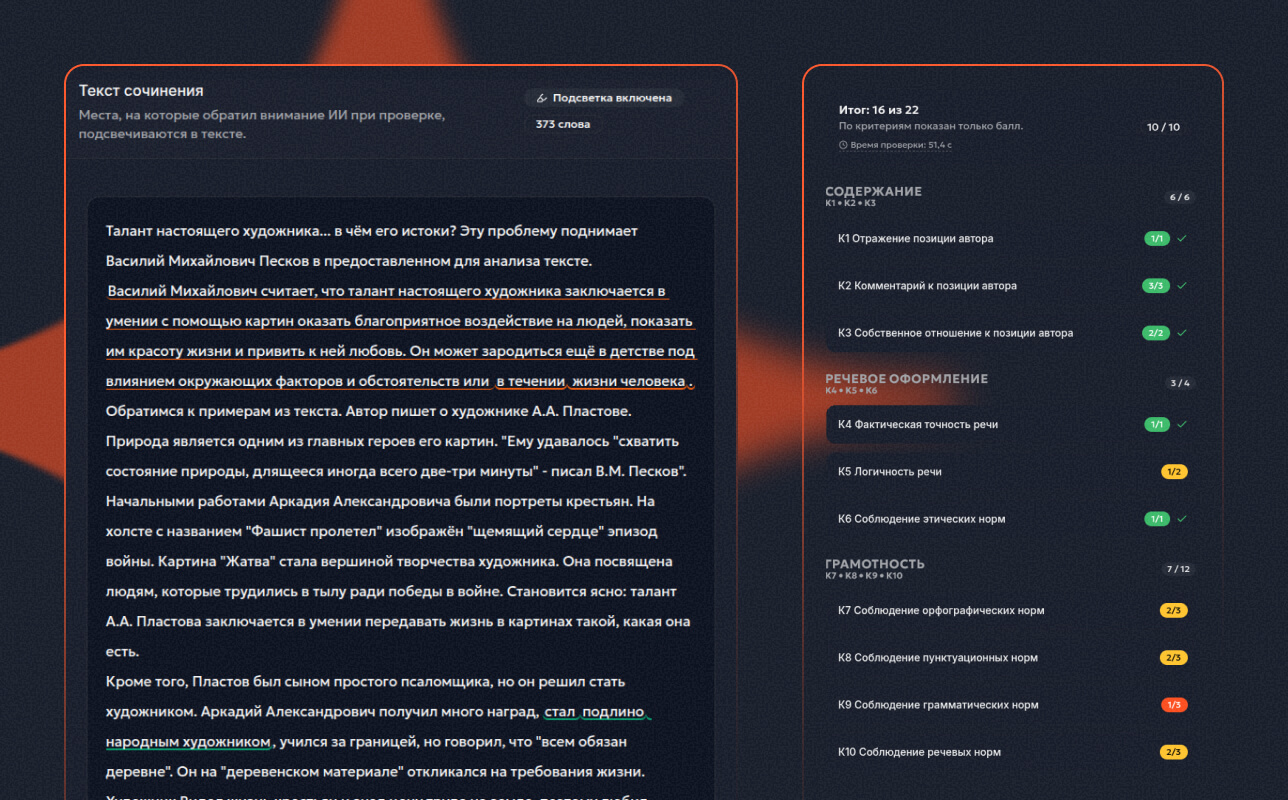The image size is (1288, 800).
Task: Toggle the «Подсветка включена» highlight switch
Action: 604,98
